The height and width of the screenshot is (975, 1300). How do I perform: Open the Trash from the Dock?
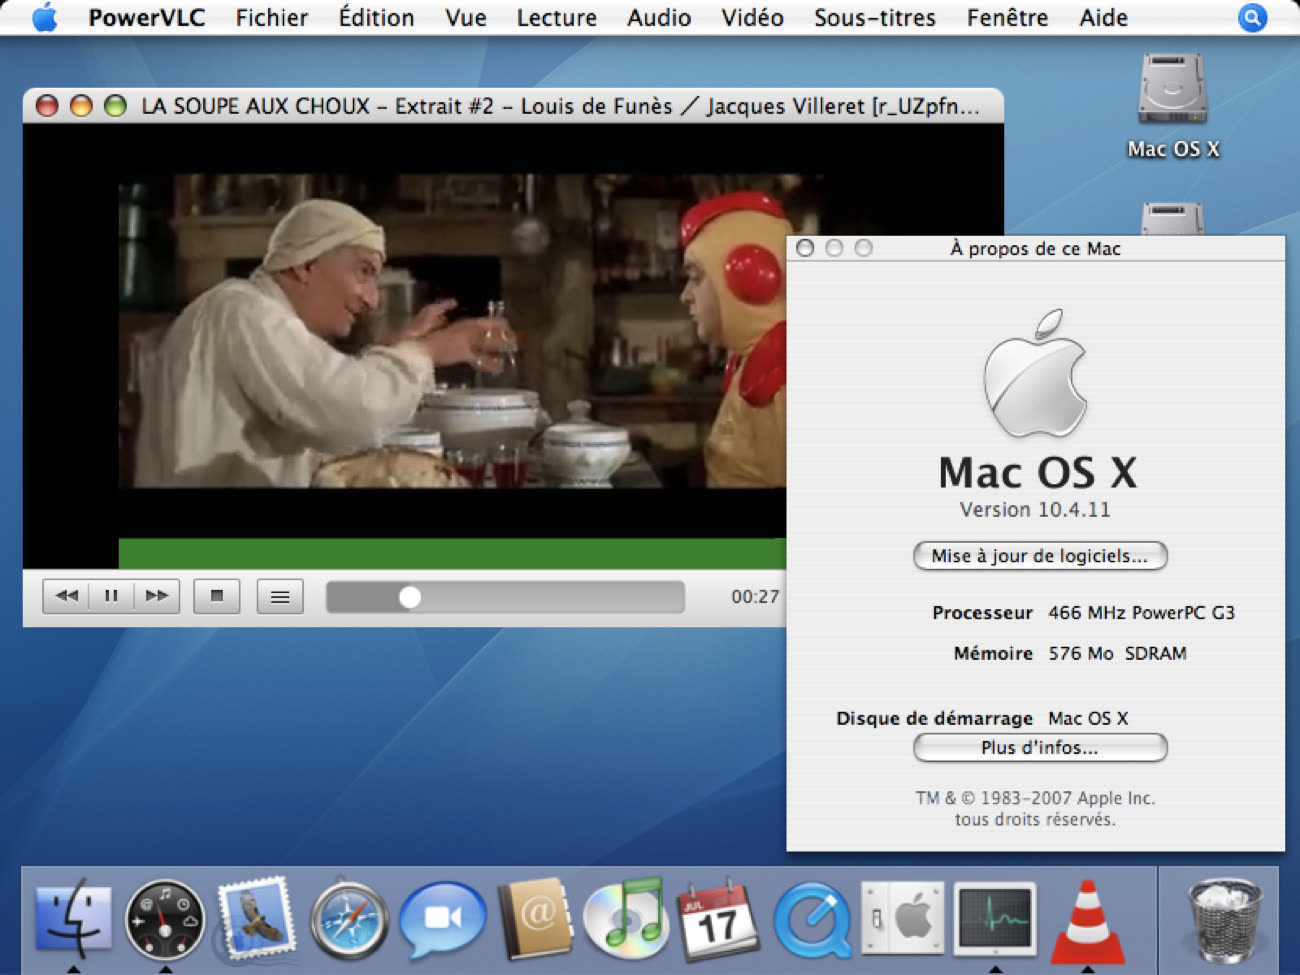click(x=1225, y=918)
